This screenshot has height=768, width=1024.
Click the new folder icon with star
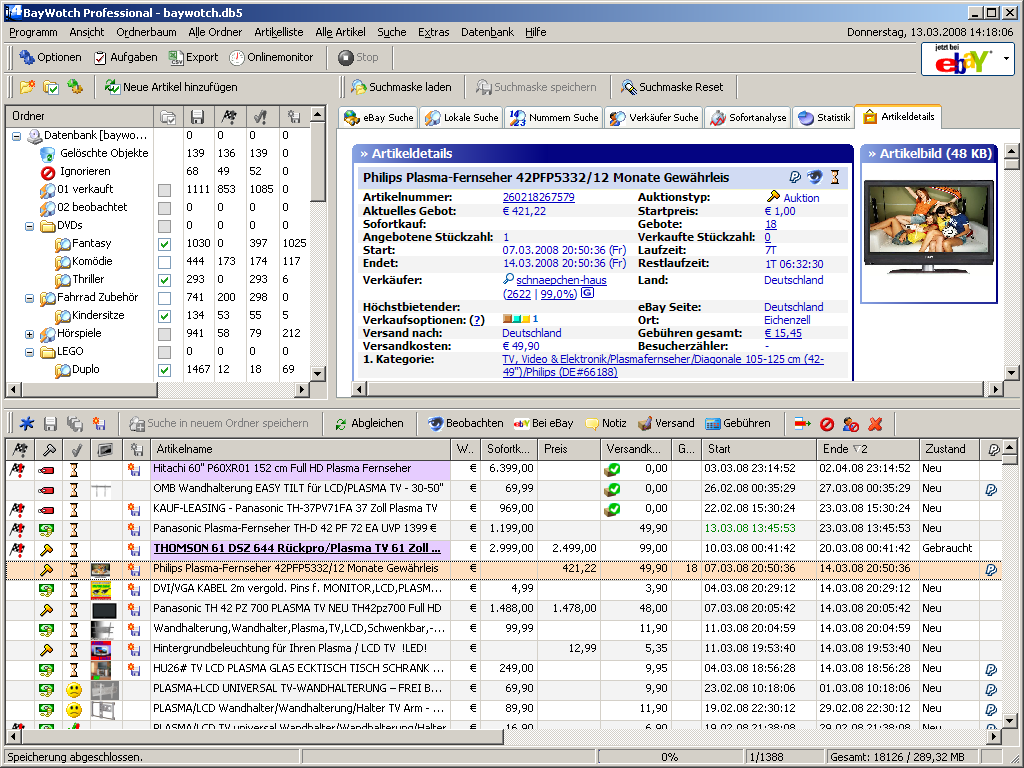(27, 87)
